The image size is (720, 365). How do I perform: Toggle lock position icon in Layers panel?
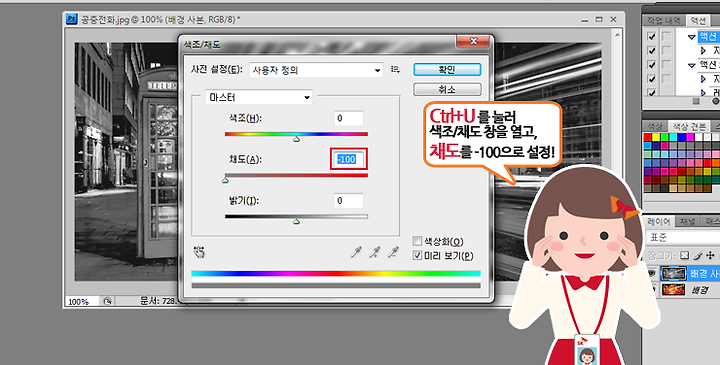pos(710,255)
